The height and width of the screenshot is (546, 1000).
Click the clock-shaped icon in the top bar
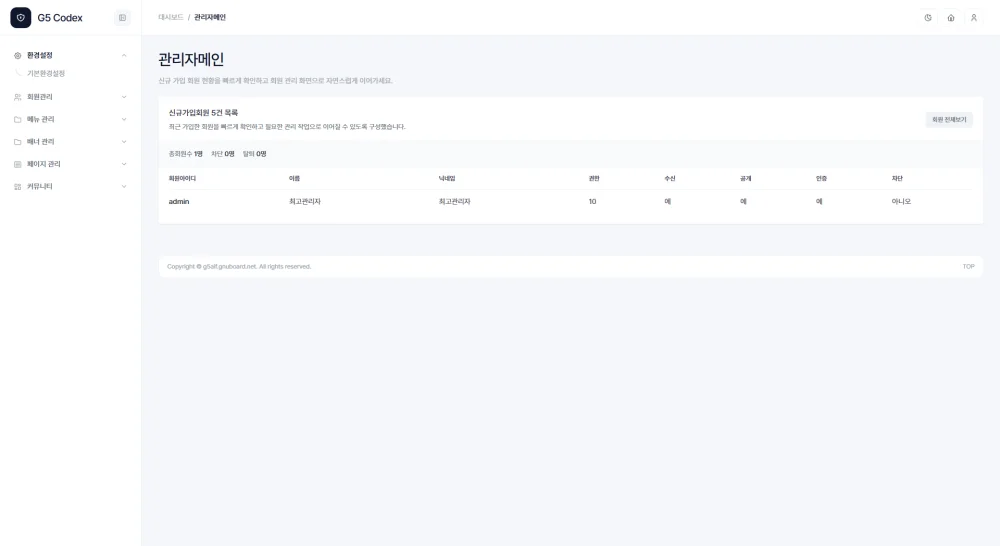pos(928,18)
